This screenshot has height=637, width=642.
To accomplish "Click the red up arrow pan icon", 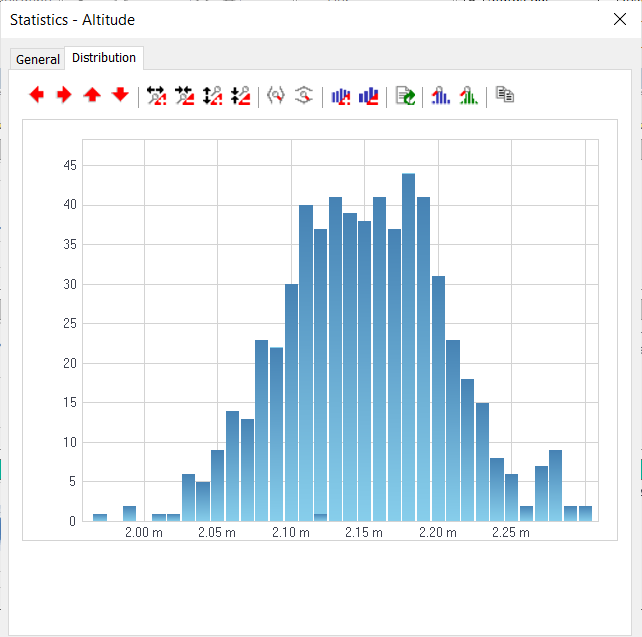I will pyautogui.click(x=92, y=95).
